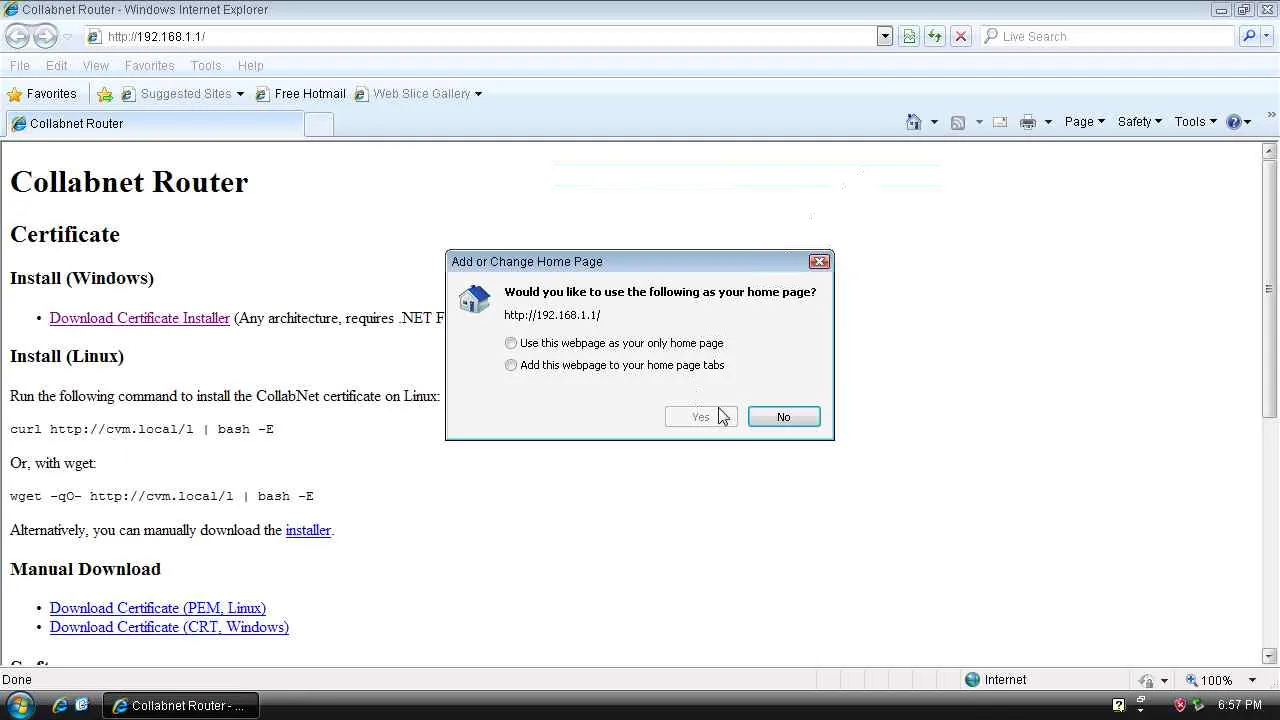Screen dimensions: 1280x720
Task: Switch to the Collabnet Router tab
Action: 154,124
